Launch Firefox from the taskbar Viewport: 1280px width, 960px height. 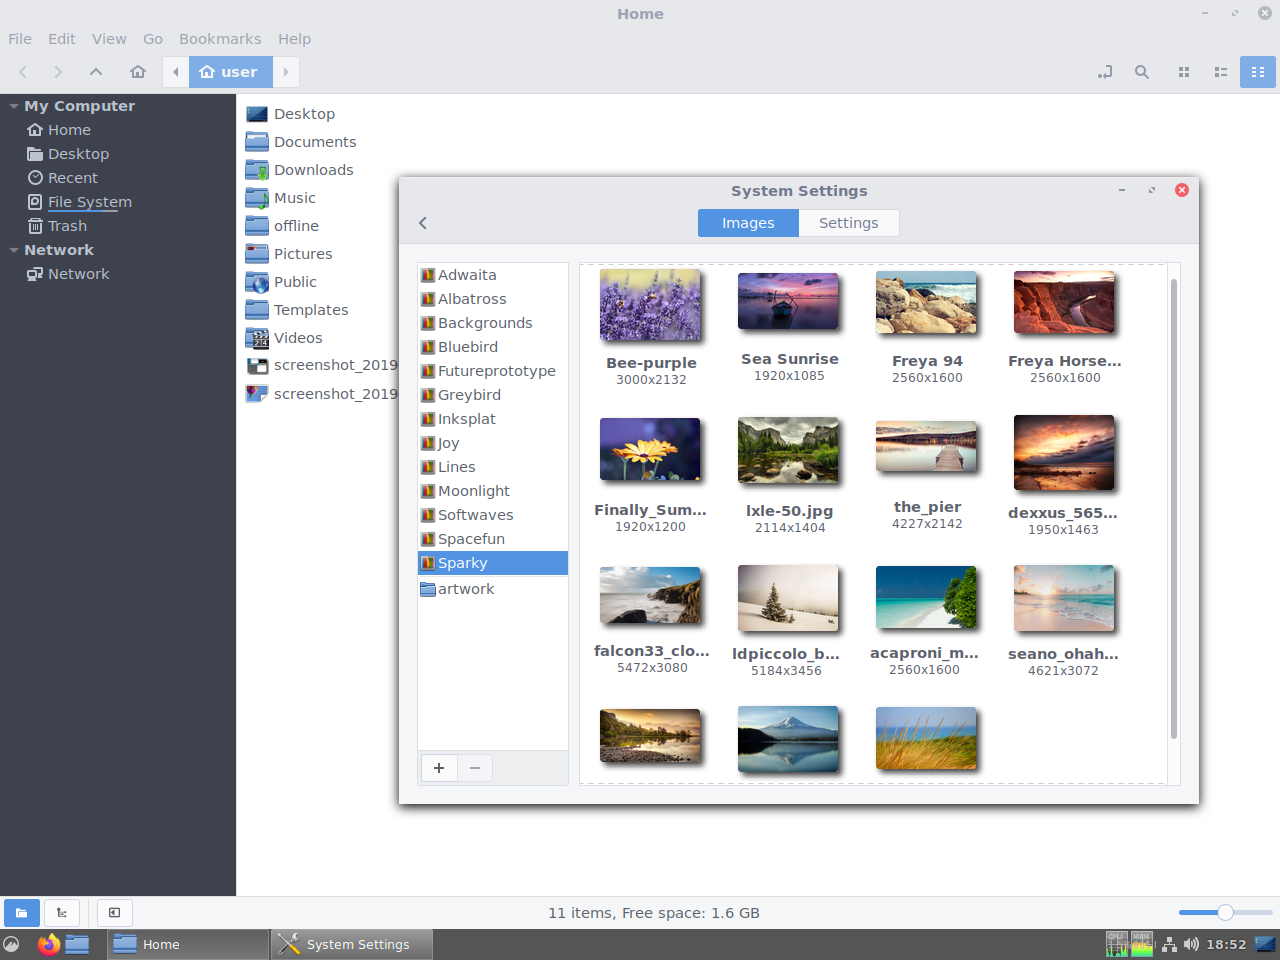pos(48,944)
